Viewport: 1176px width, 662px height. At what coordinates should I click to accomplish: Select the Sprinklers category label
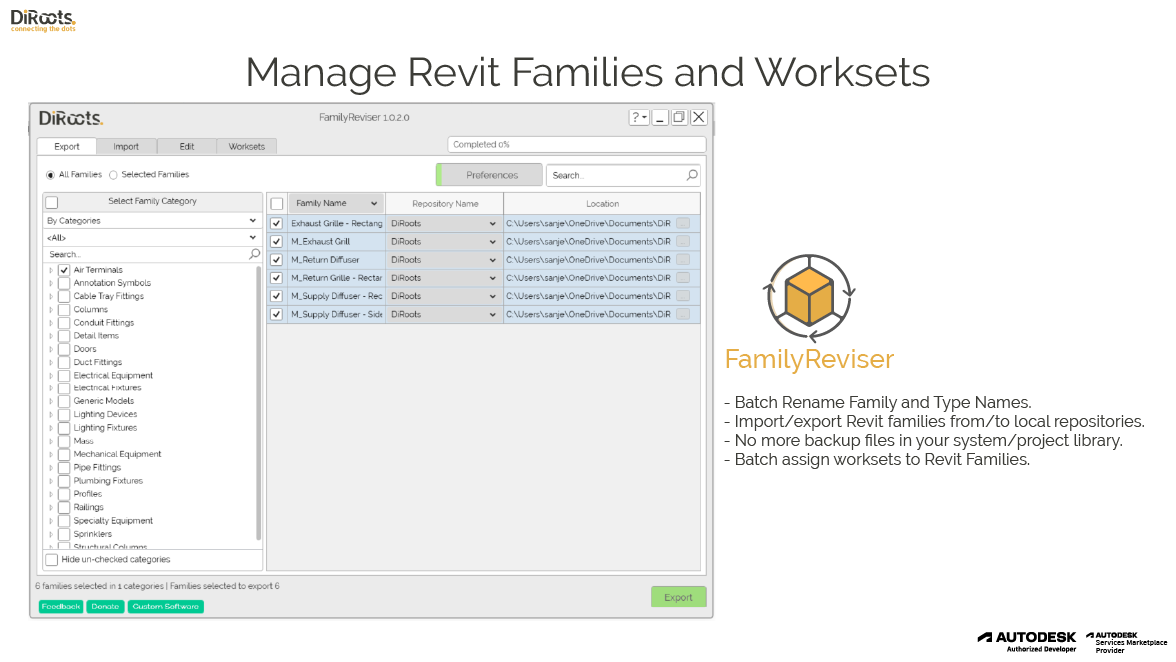[x=92, y=535]
